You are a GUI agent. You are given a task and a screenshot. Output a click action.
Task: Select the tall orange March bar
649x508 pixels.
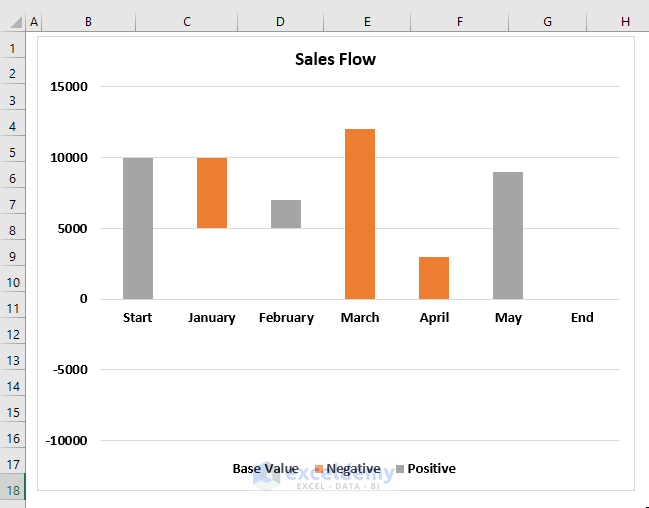[360, 214]
